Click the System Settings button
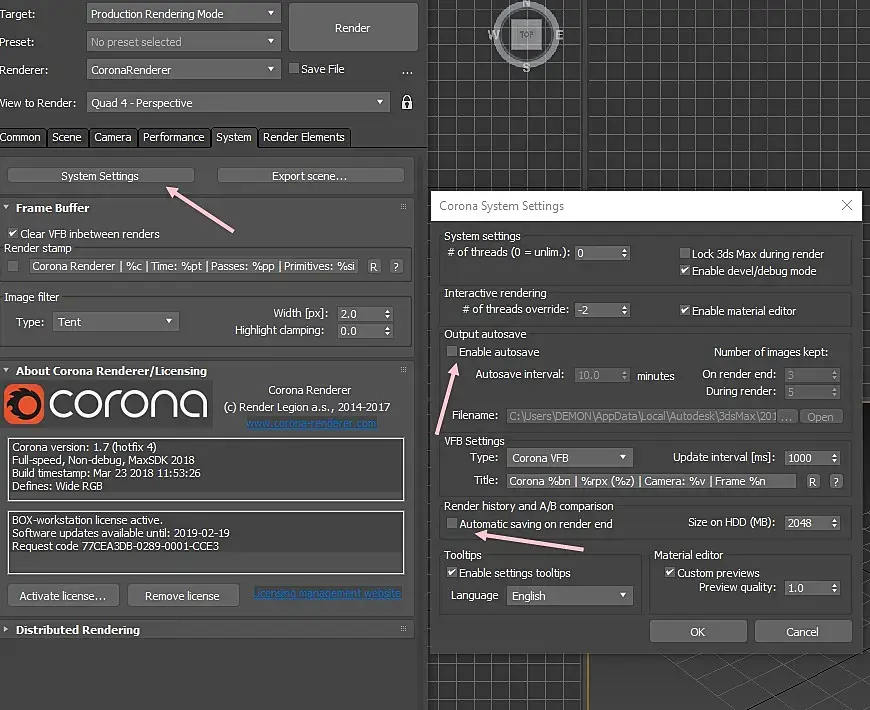The height and width of the screenshot is (710, 870). (x=100, y=176)
